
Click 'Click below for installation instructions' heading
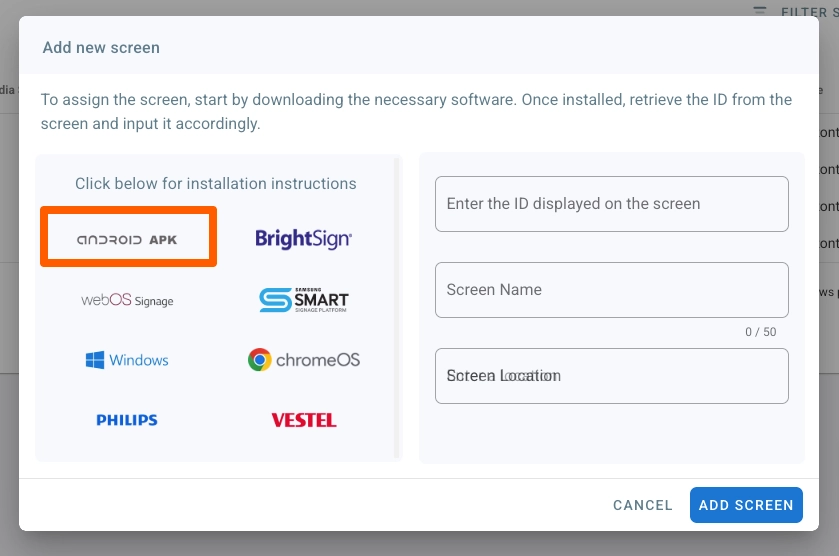(216, 184)
